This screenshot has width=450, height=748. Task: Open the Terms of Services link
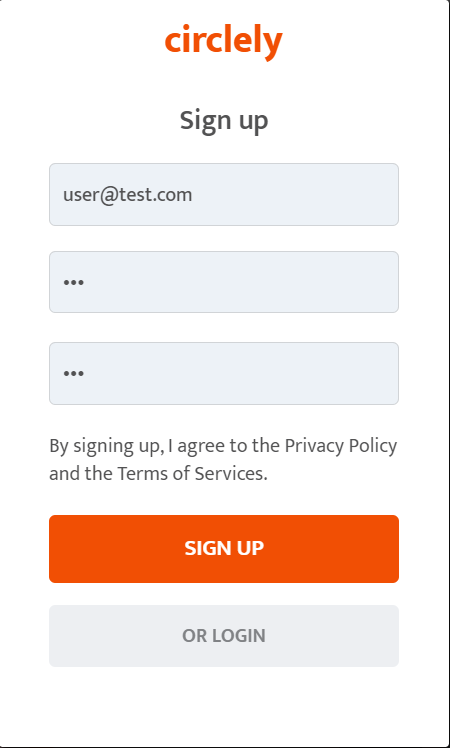pyautogui.click(x=190, y=474)
